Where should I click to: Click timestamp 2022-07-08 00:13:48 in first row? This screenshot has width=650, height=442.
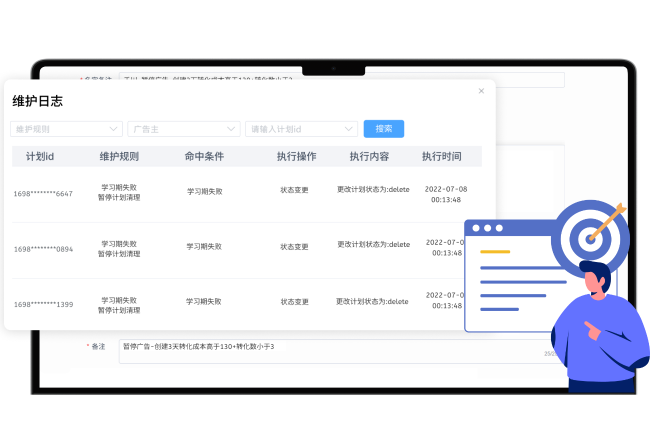click(x=446, y=194)
